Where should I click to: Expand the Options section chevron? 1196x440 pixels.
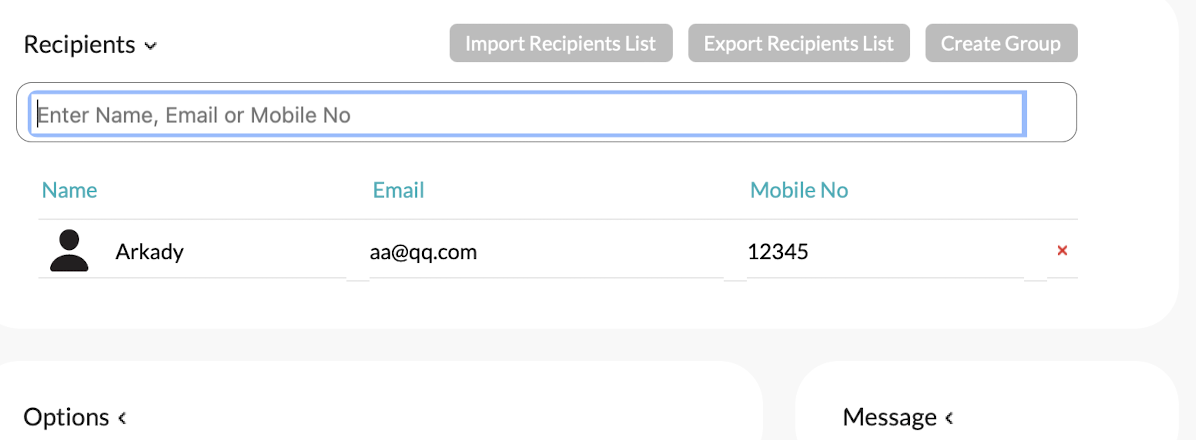(x=122, y=418)
